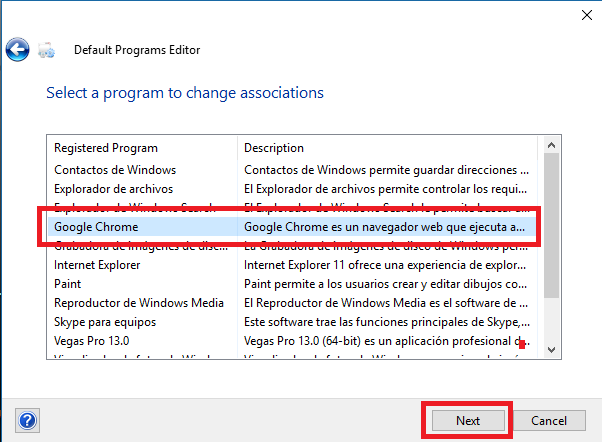Click the El Reproductor de Windows Media description
Image resolution: width=602 pixels, height=442 pixels.
pos(386,303)
